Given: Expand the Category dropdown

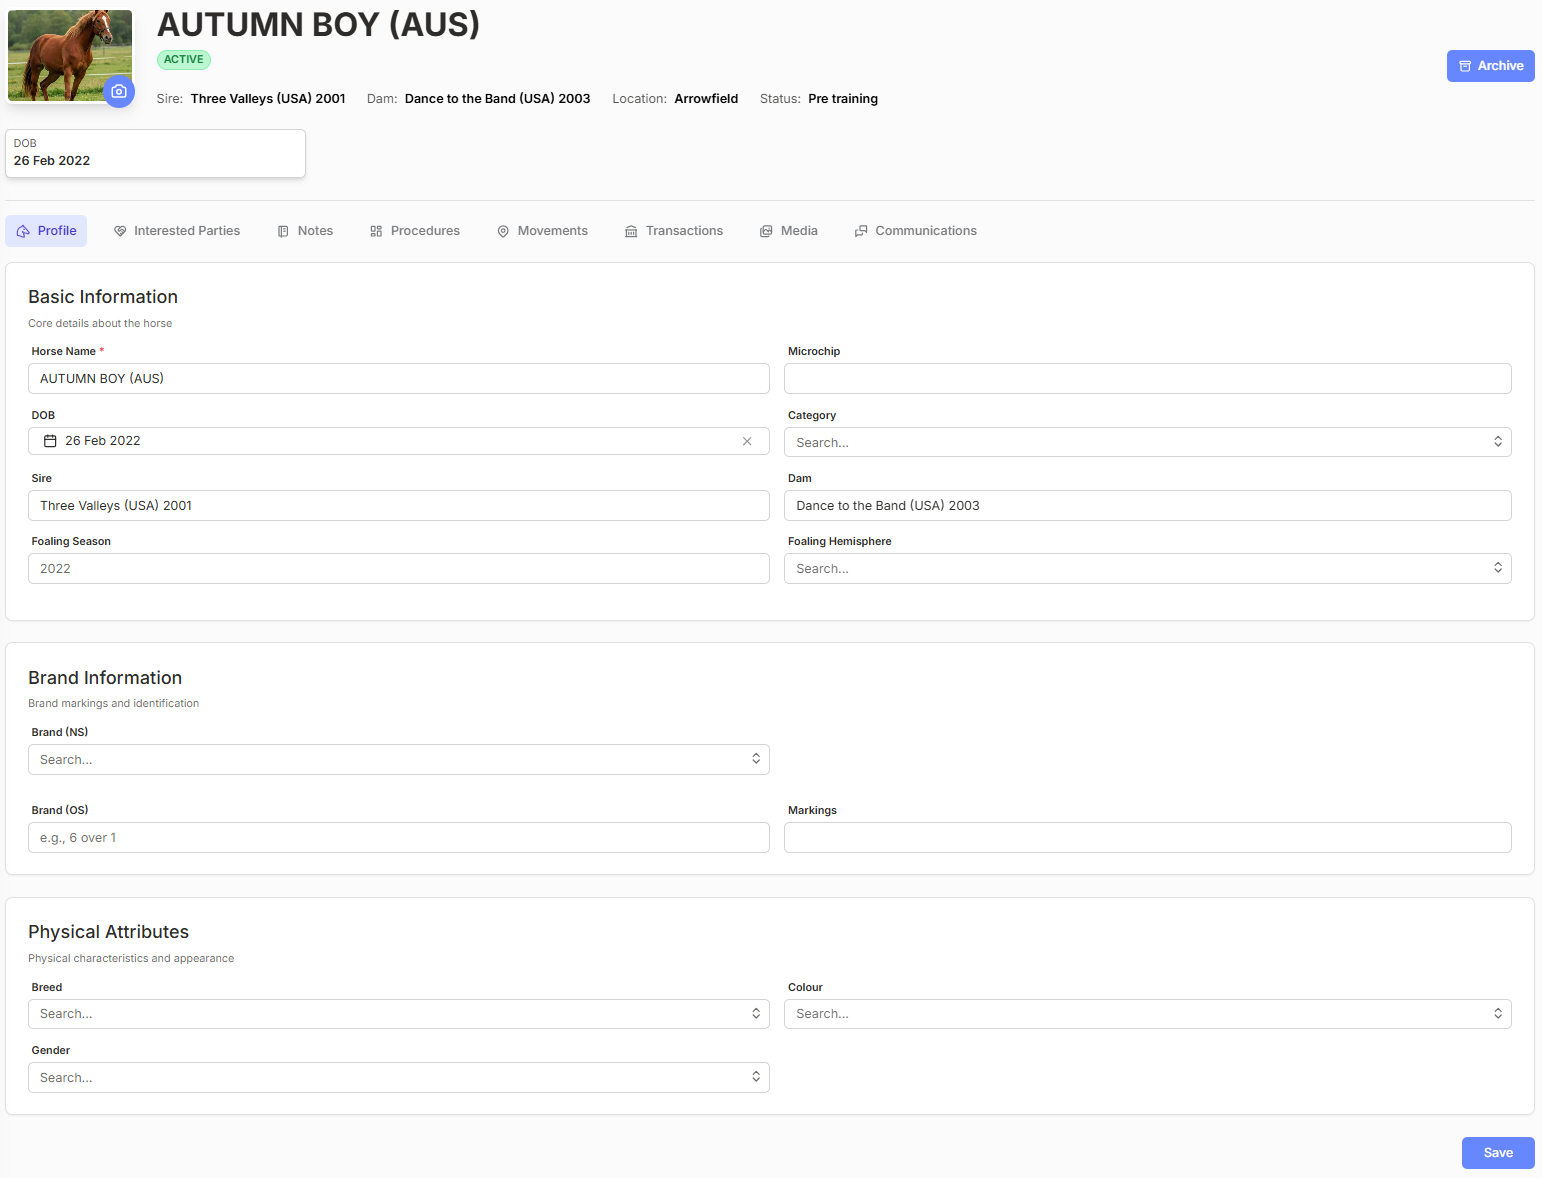Looking at the screenshot, I should 1147,442.
